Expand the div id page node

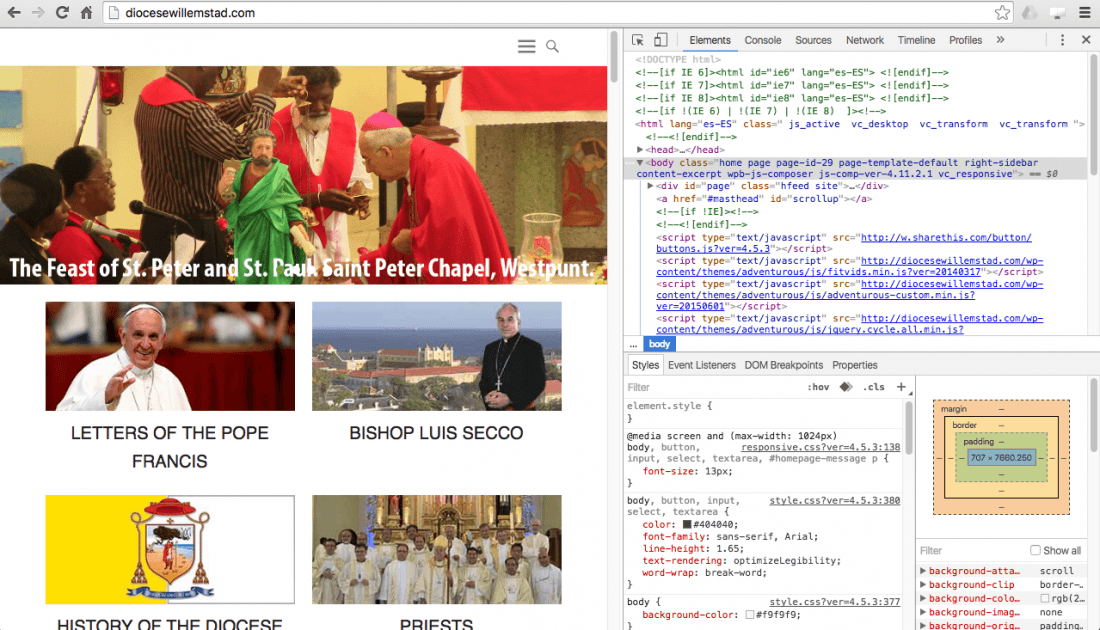[x=650, y=186]
